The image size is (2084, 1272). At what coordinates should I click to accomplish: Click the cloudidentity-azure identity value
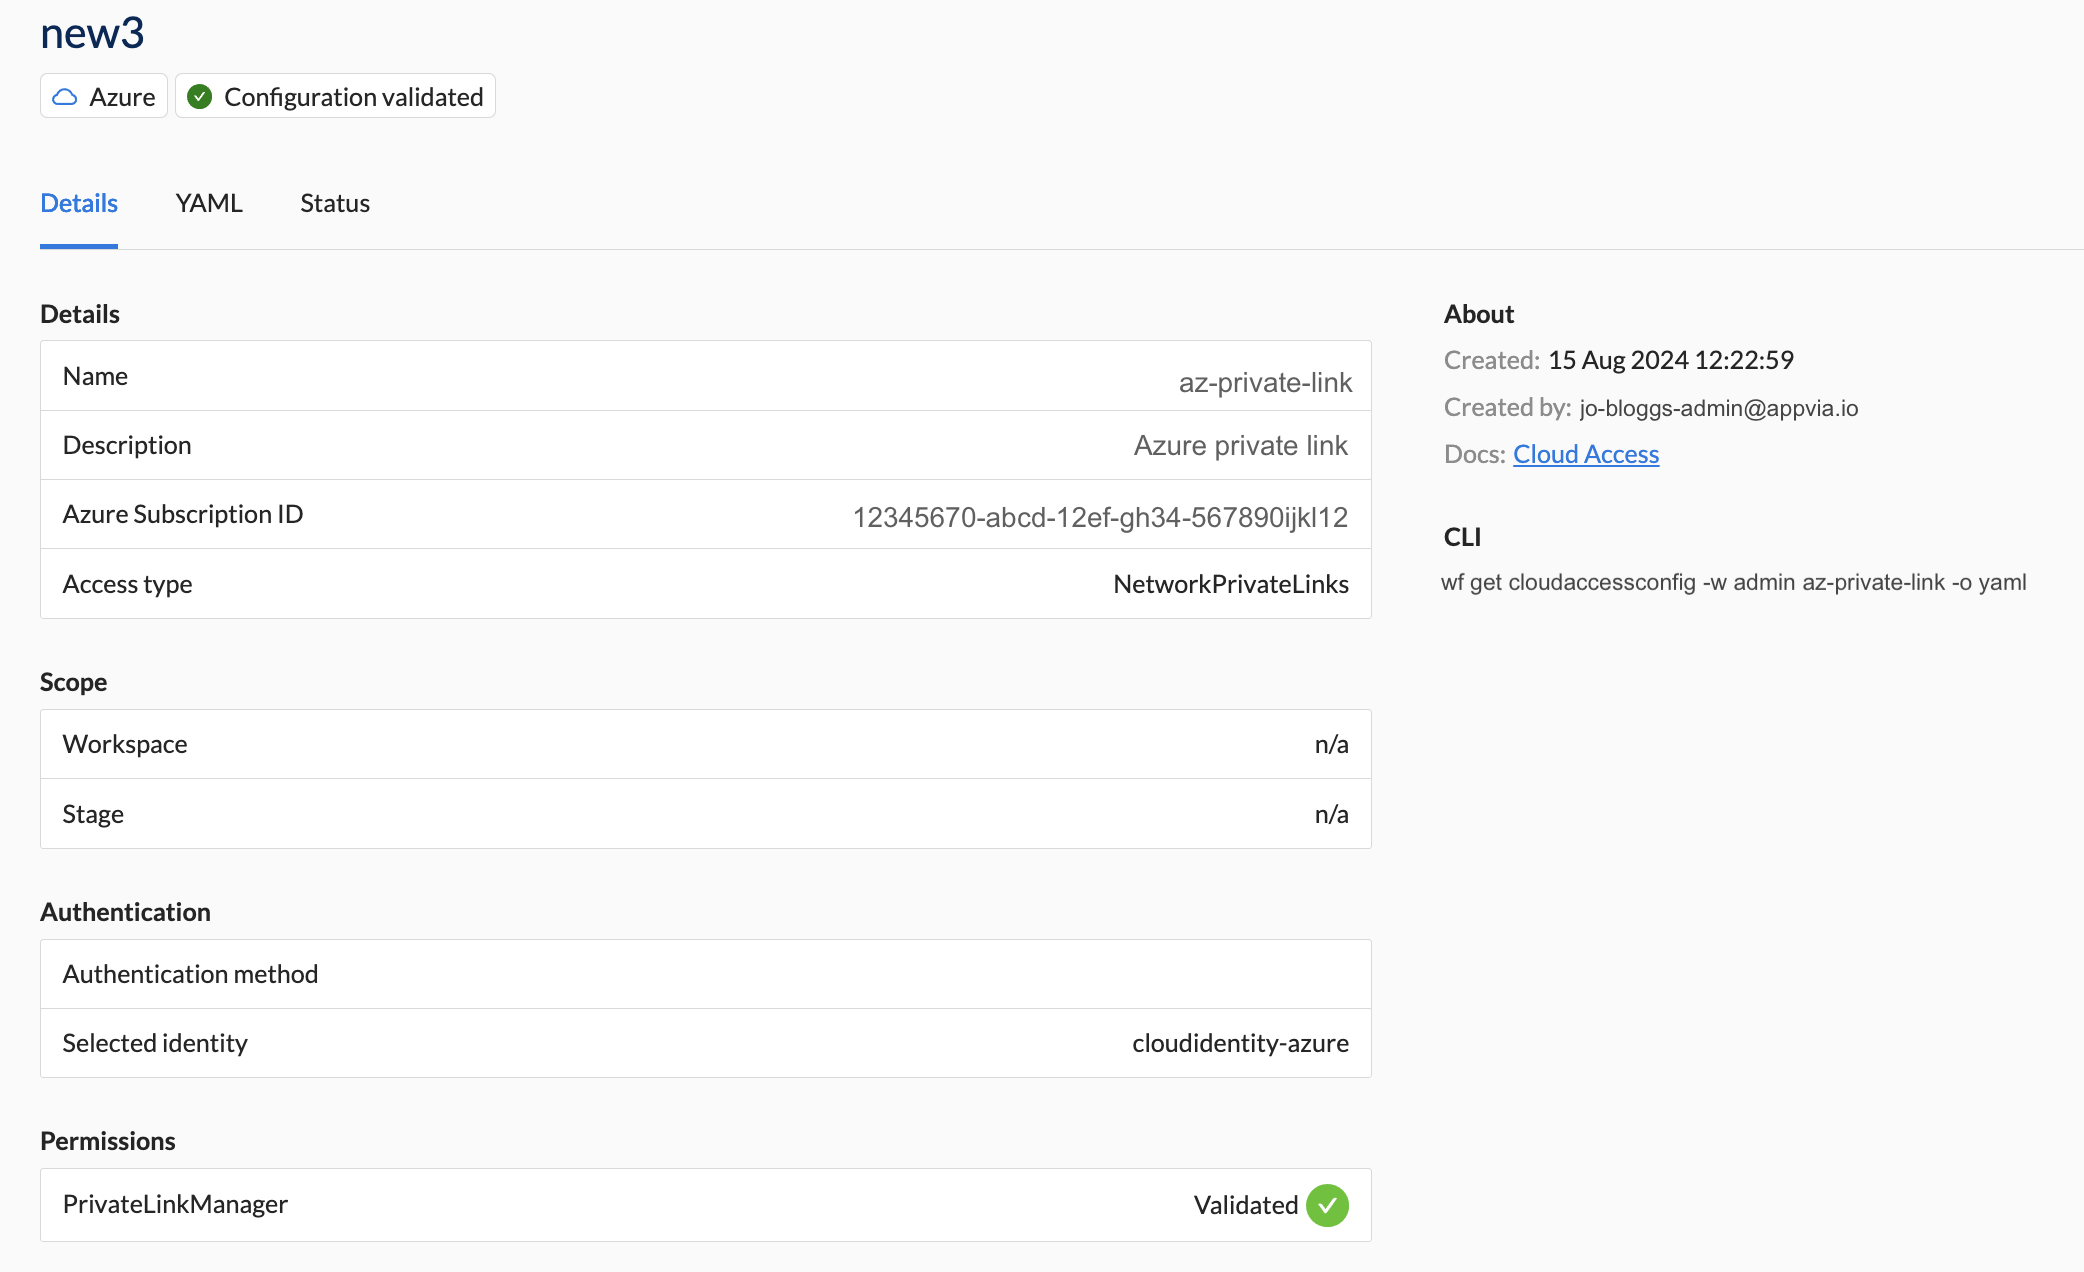tap(1240, 1043)
